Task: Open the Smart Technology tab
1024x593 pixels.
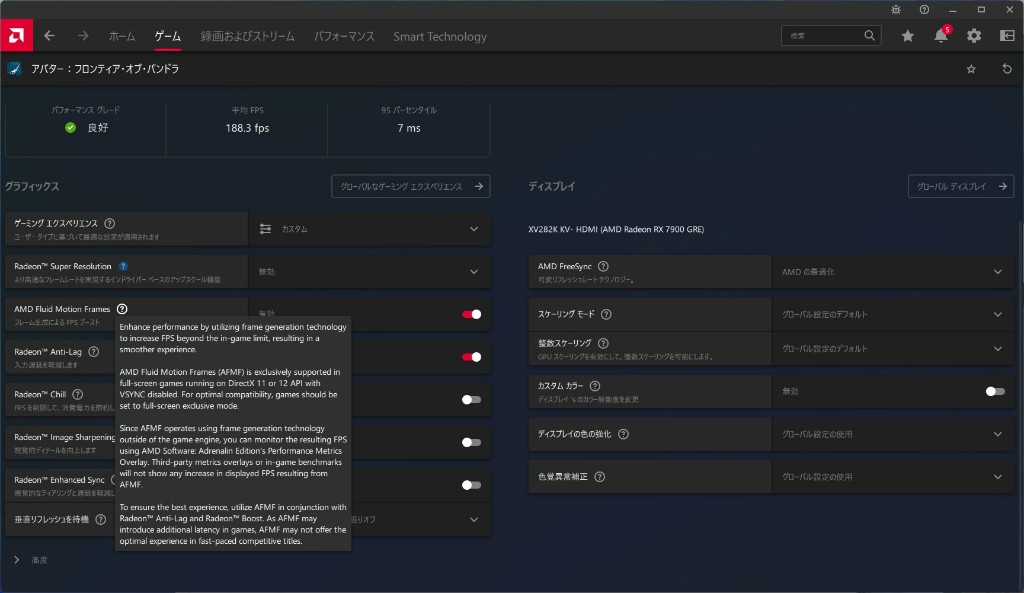Action: point(440,36)
